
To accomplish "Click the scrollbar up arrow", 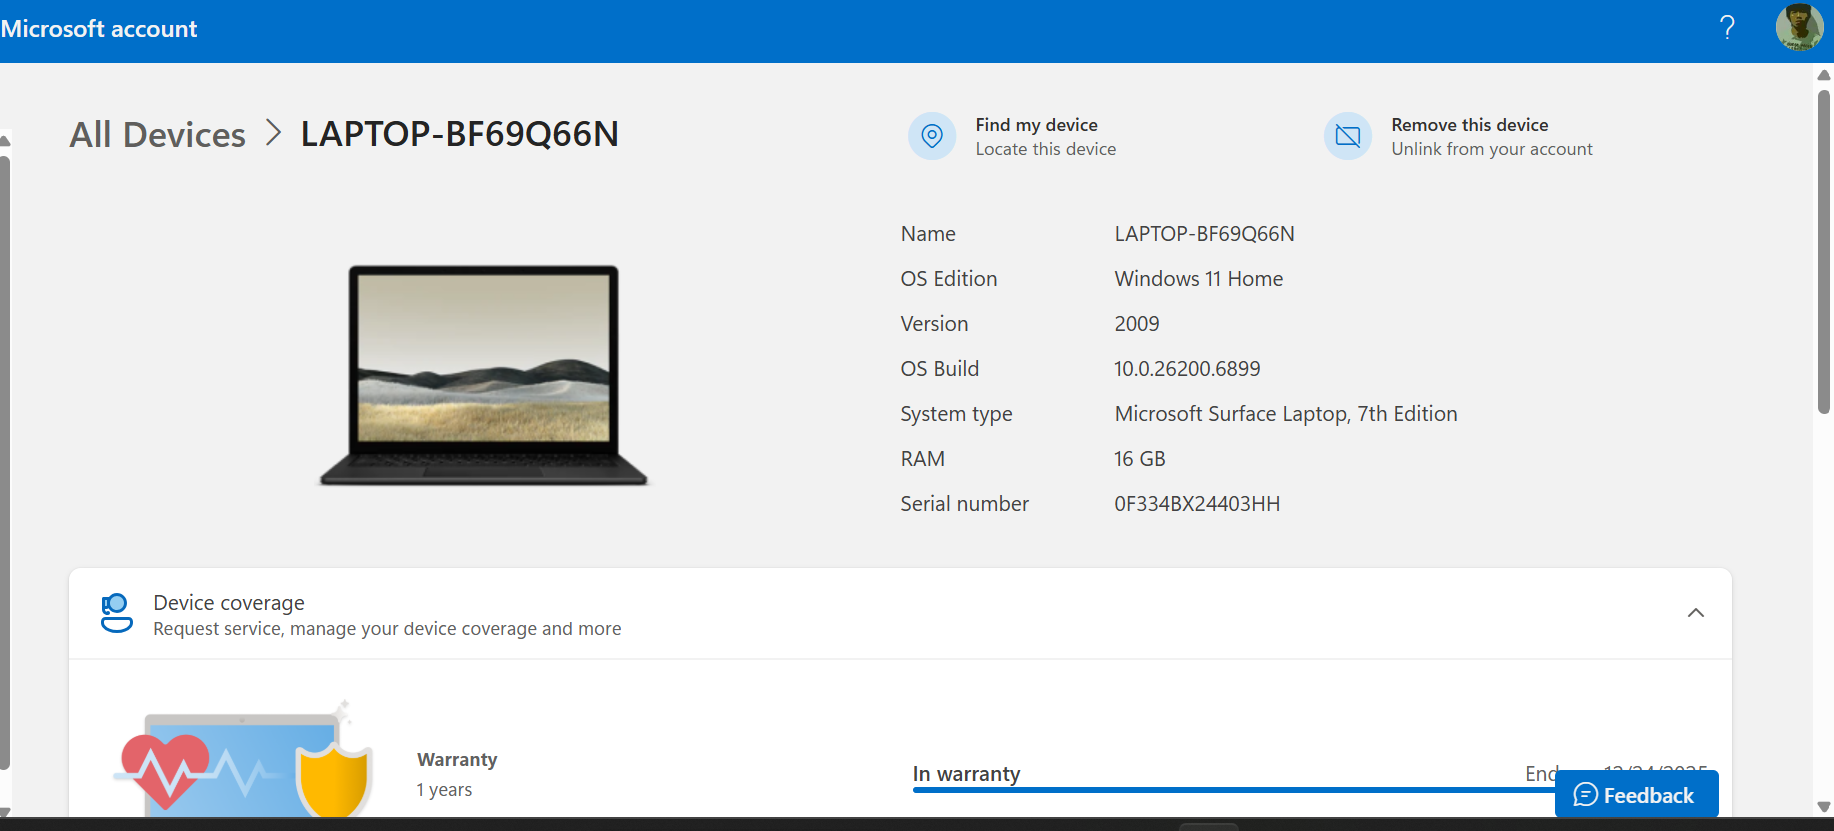I will 1824,75.
